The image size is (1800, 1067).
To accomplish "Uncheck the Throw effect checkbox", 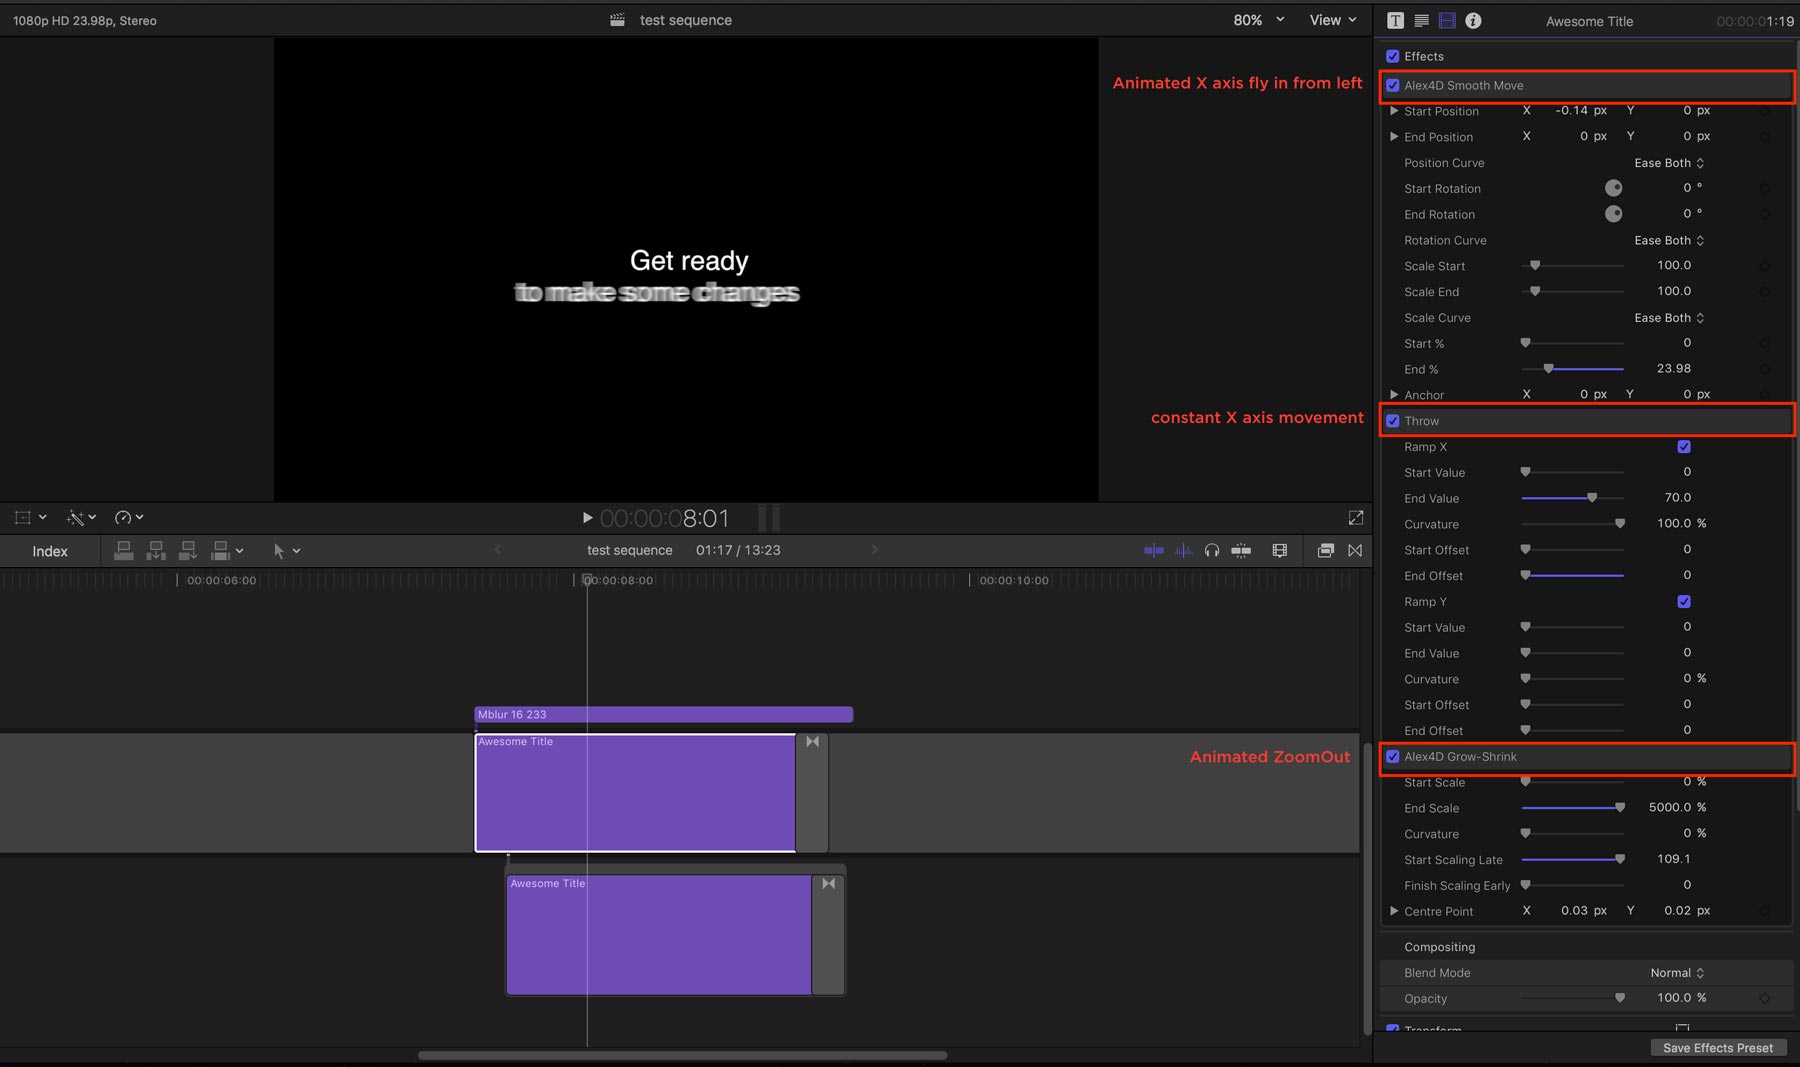I will [1393, 421].
